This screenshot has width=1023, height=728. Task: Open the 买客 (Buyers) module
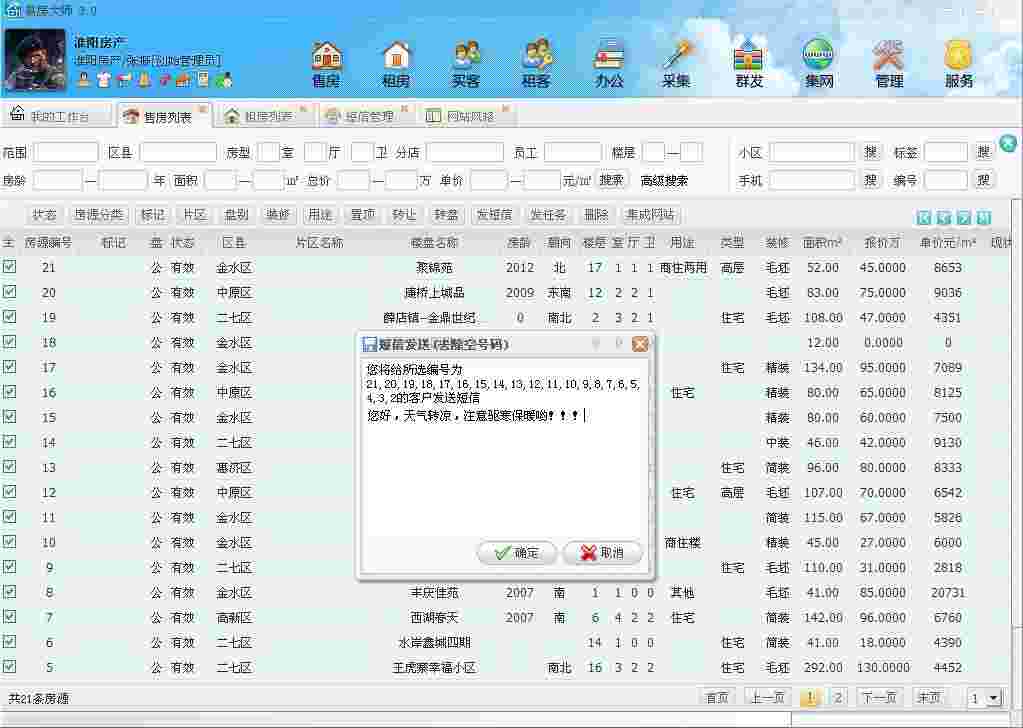point(466,62)
